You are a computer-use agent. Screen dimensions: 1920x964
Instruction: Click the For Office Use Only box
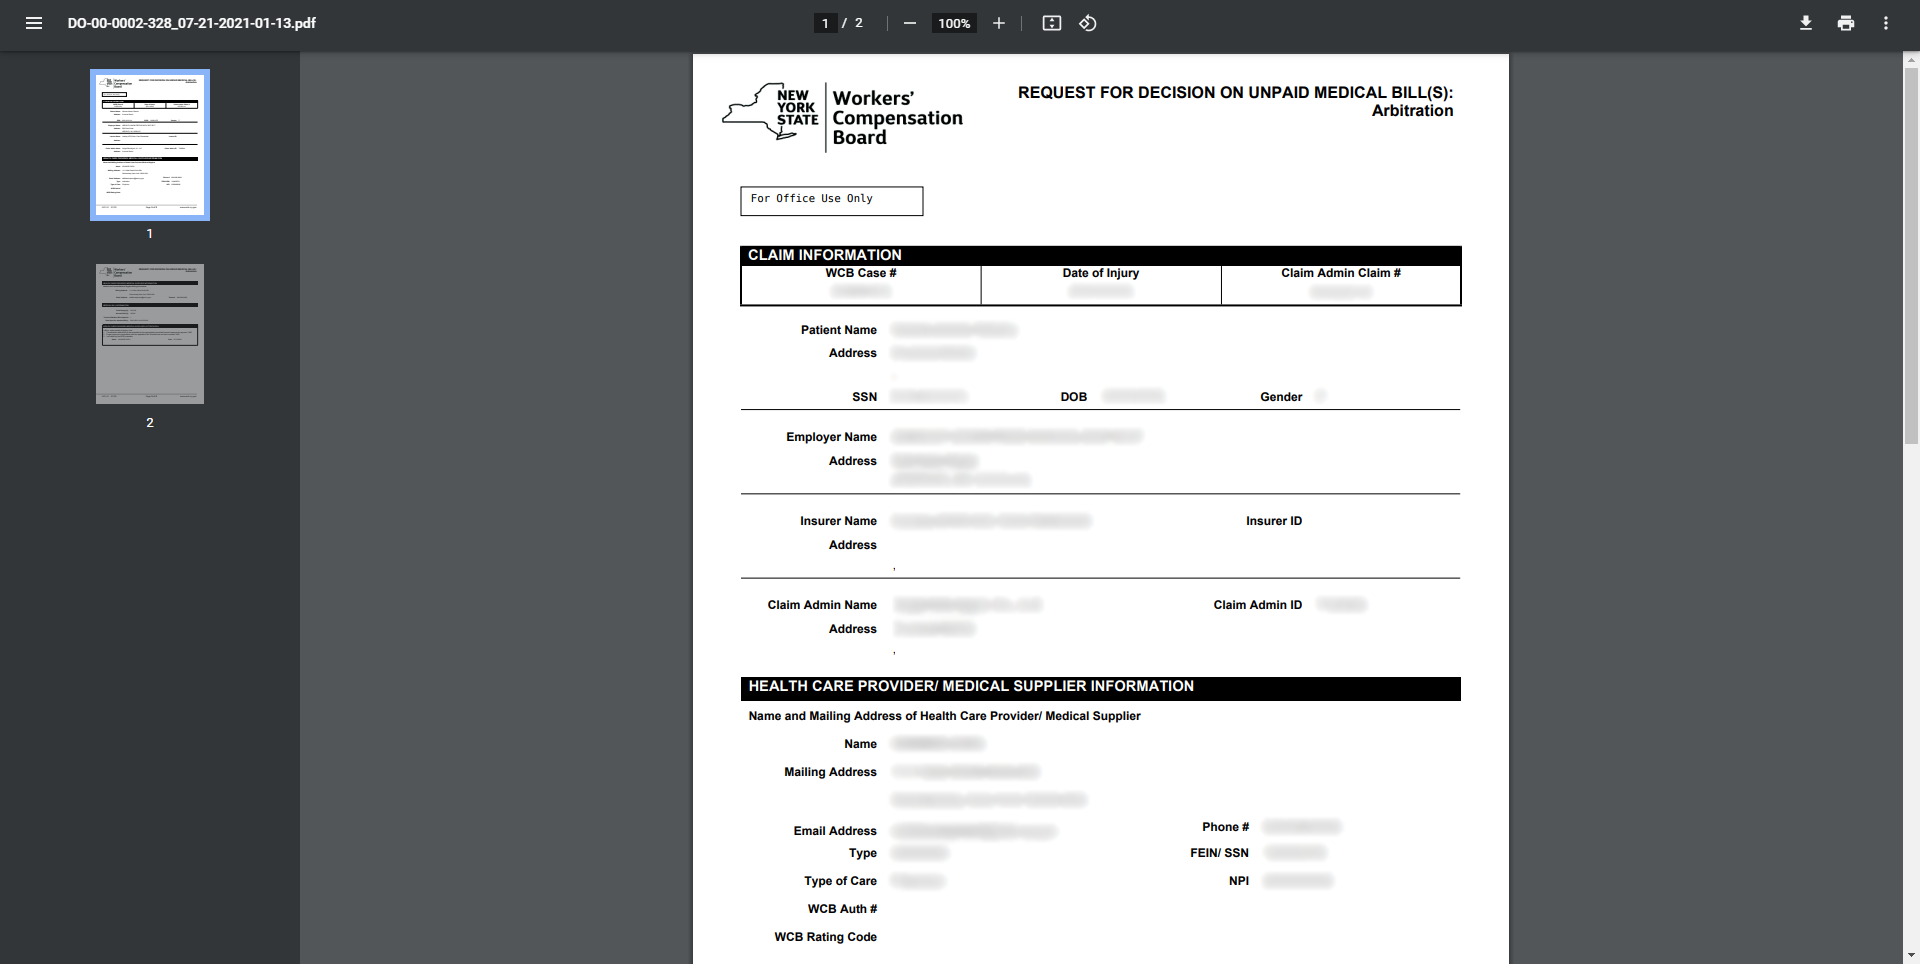tap(831, 201)
